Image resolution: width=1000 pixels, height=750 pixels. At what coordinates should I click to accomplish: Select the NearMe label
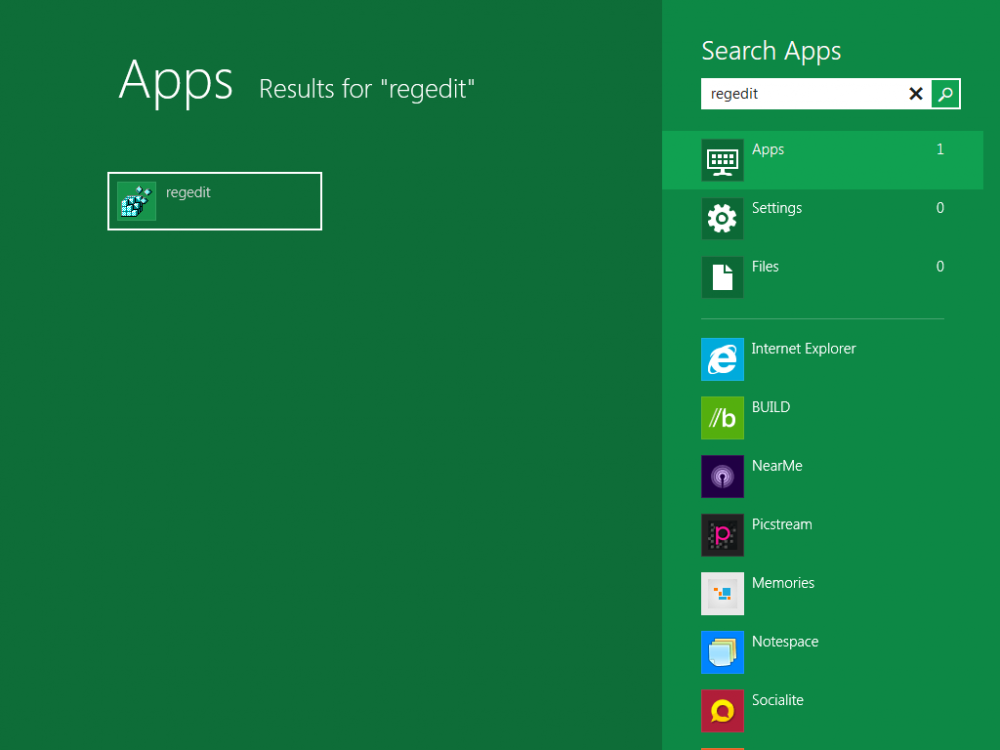pyautogui.click(x=777, y=466)
